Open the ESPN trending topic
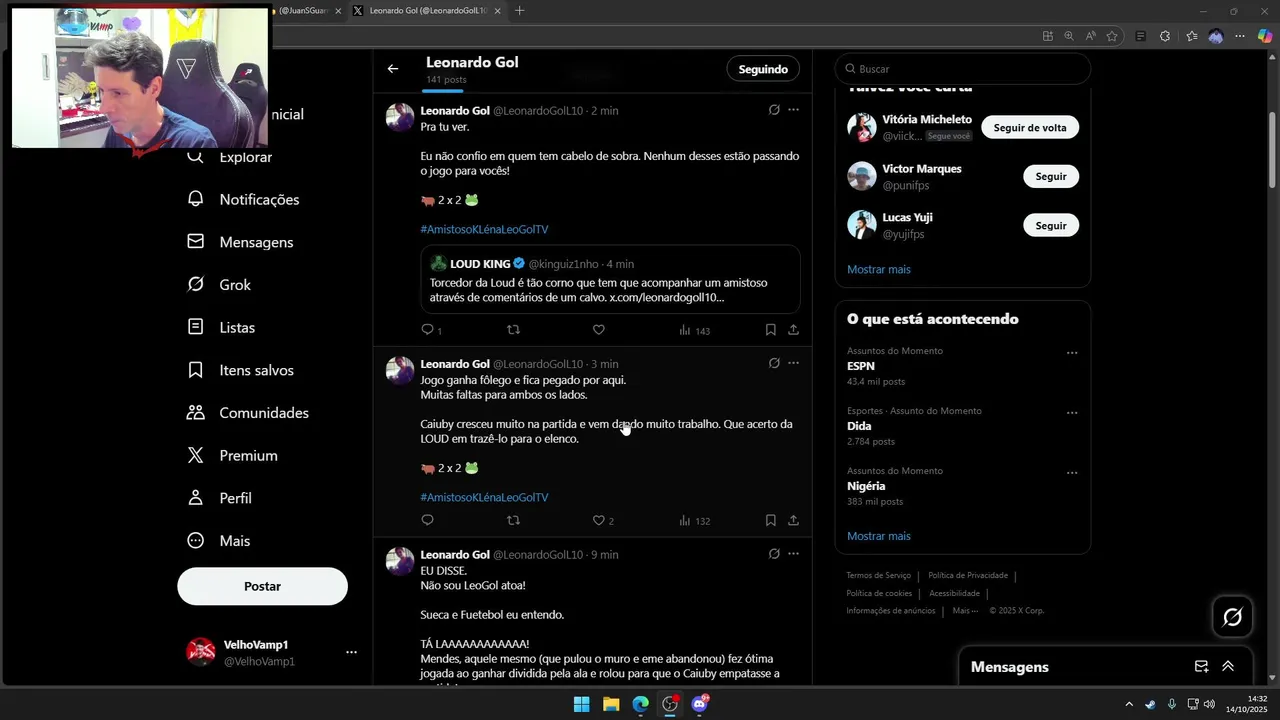Viewport: 1280px width, 720px height. (962, 366)
